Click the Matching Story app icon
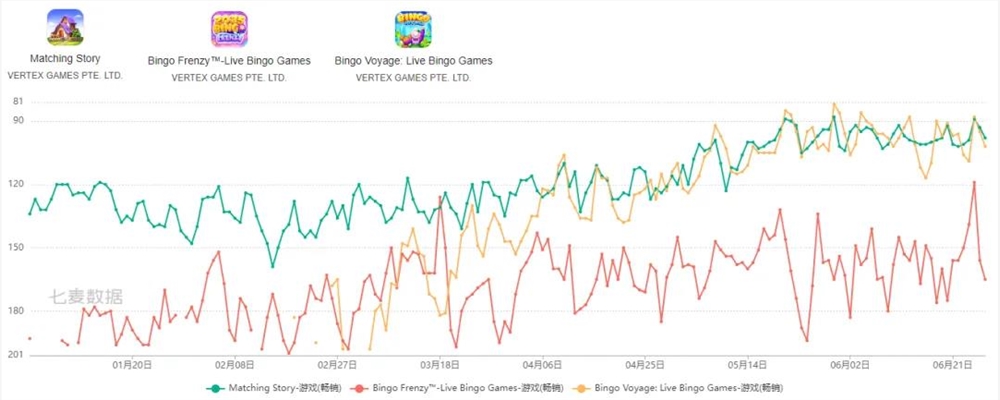The height and width of the screenshot is (400, 1000). [65, 27]
